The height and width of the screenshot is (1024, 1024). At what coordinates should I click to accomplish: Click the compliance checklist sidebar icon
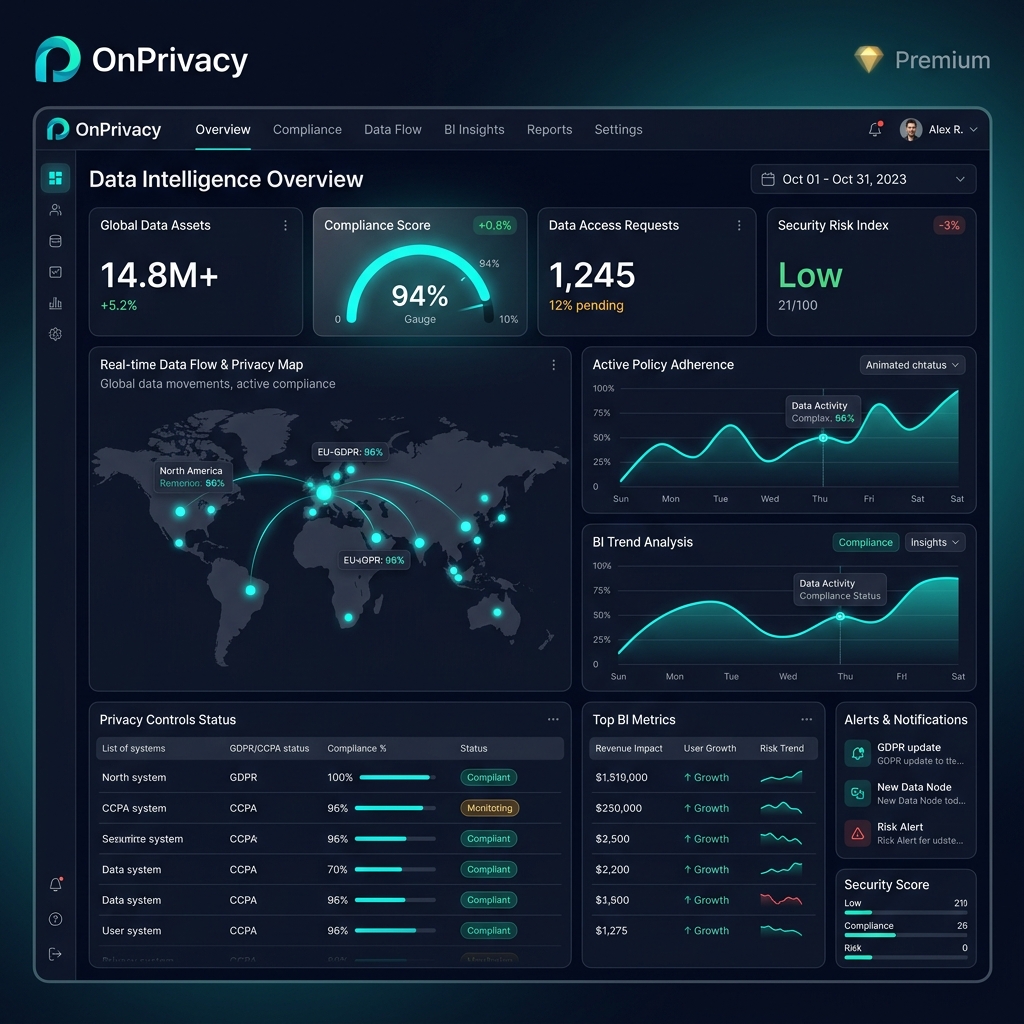tap(55, 271)
